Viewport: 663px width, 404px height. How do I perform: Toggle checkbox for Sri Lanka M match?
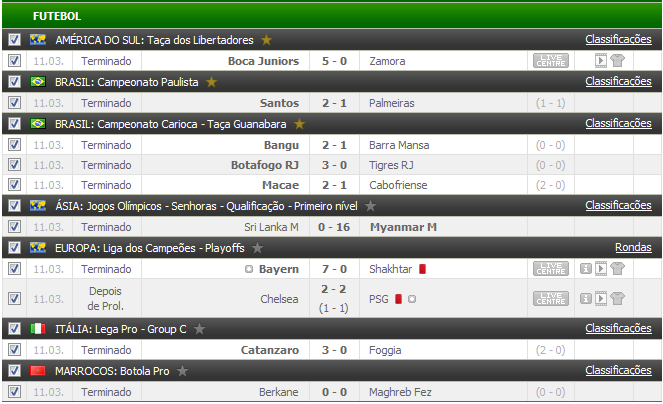tap(14, 227)
